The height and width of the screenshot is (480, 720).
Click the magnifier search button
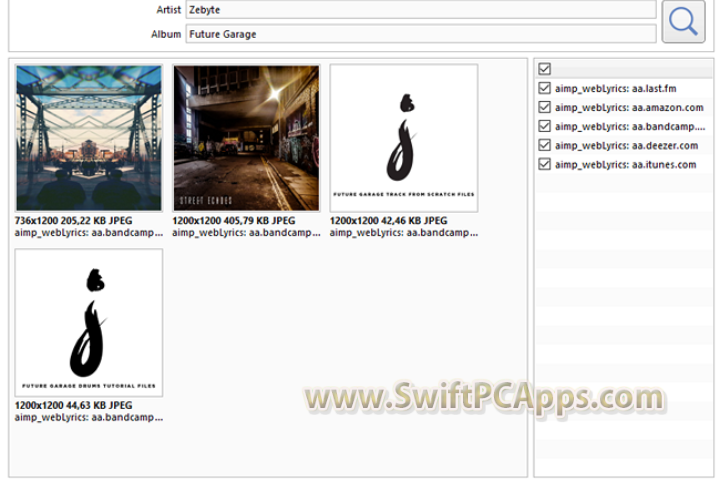(x=683, y=22)
